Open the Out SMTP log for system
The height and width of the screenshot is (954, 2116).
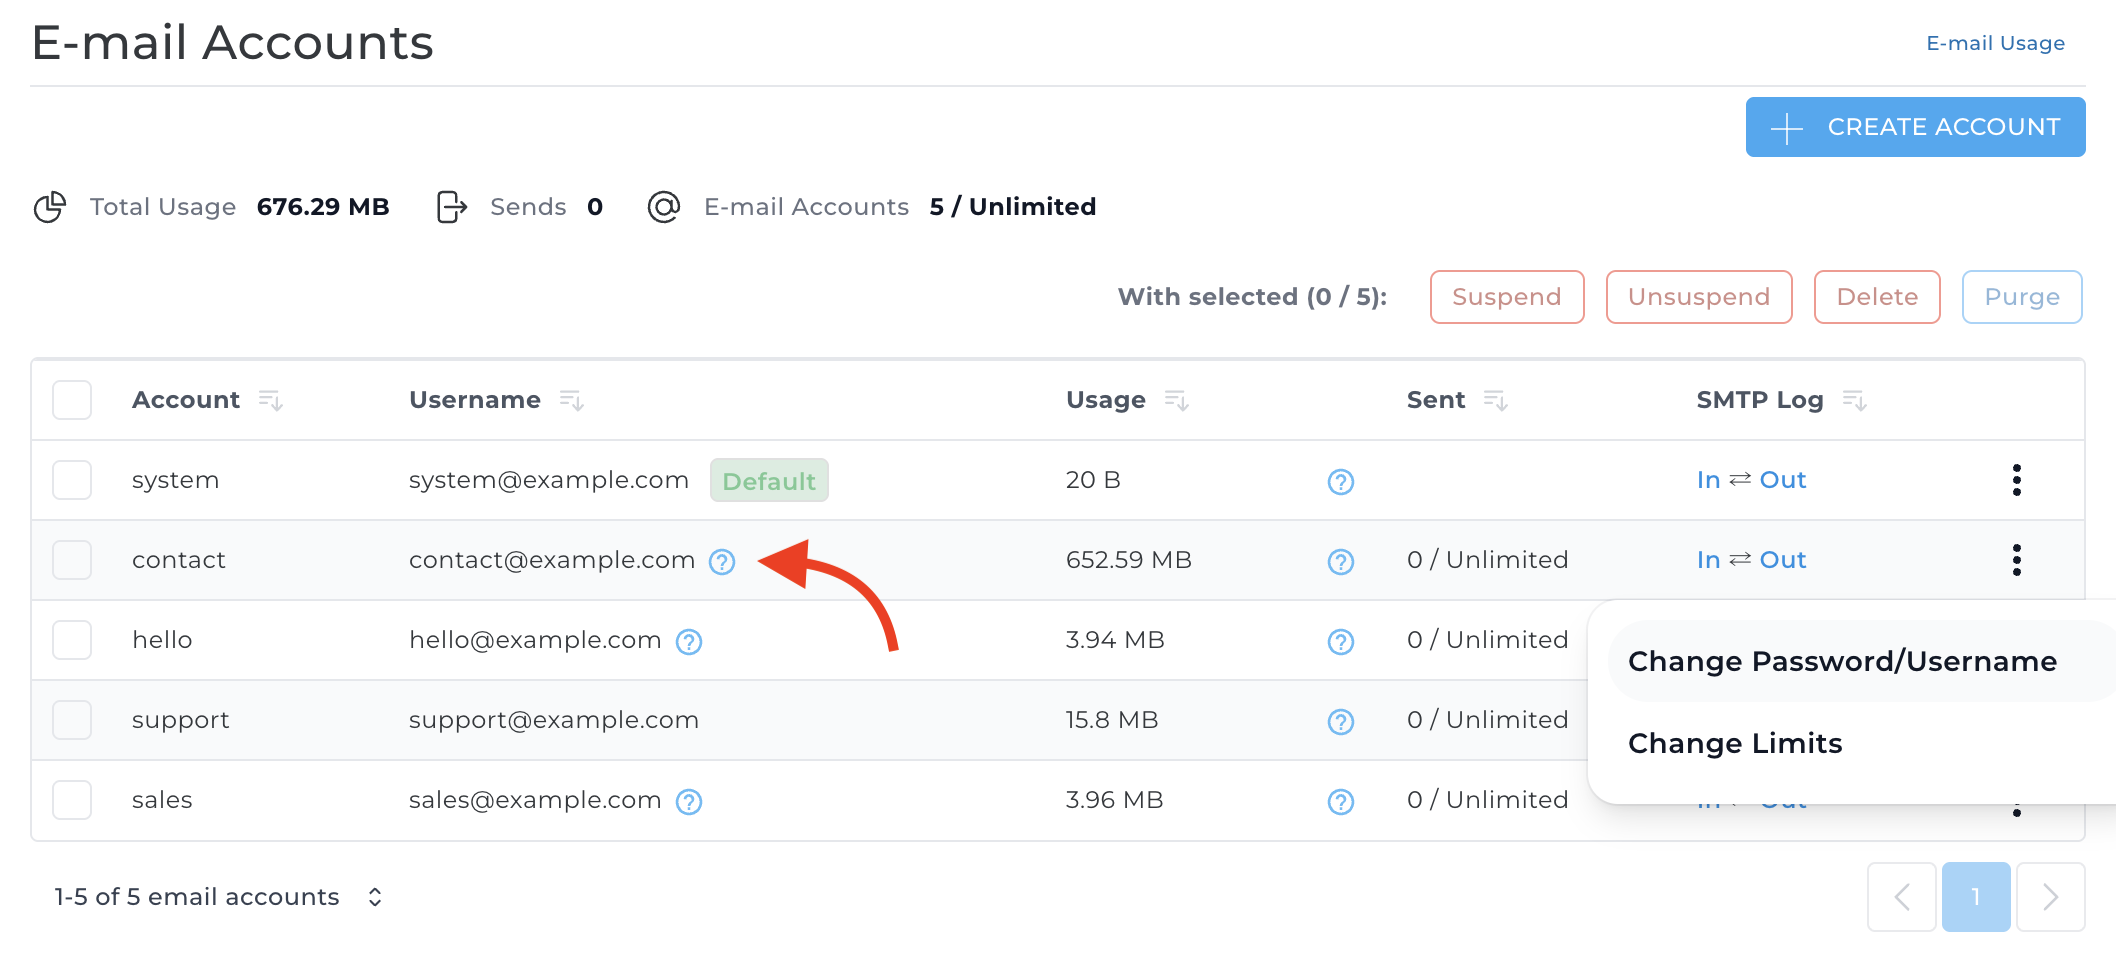[1783, 480]
